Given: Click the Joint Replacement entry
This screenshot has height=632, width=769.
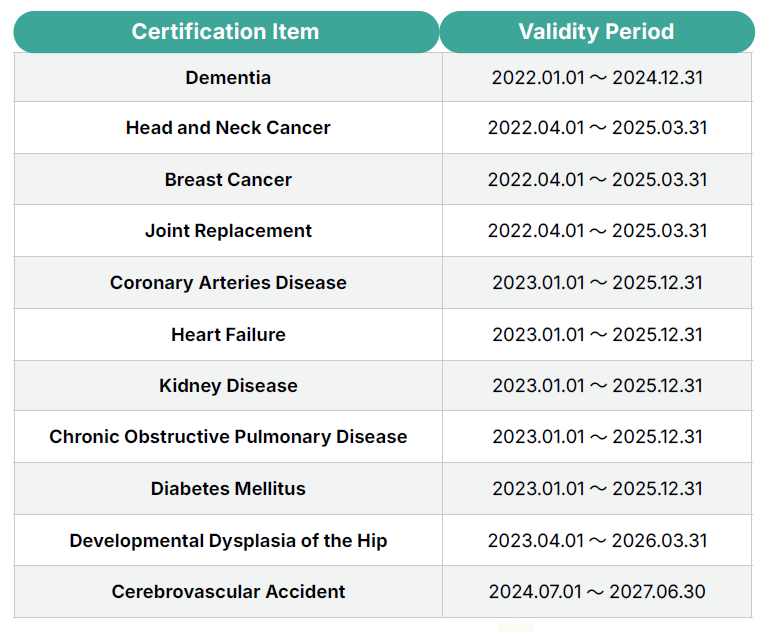Looking at the screenshot, I should [x=228, y=231].
